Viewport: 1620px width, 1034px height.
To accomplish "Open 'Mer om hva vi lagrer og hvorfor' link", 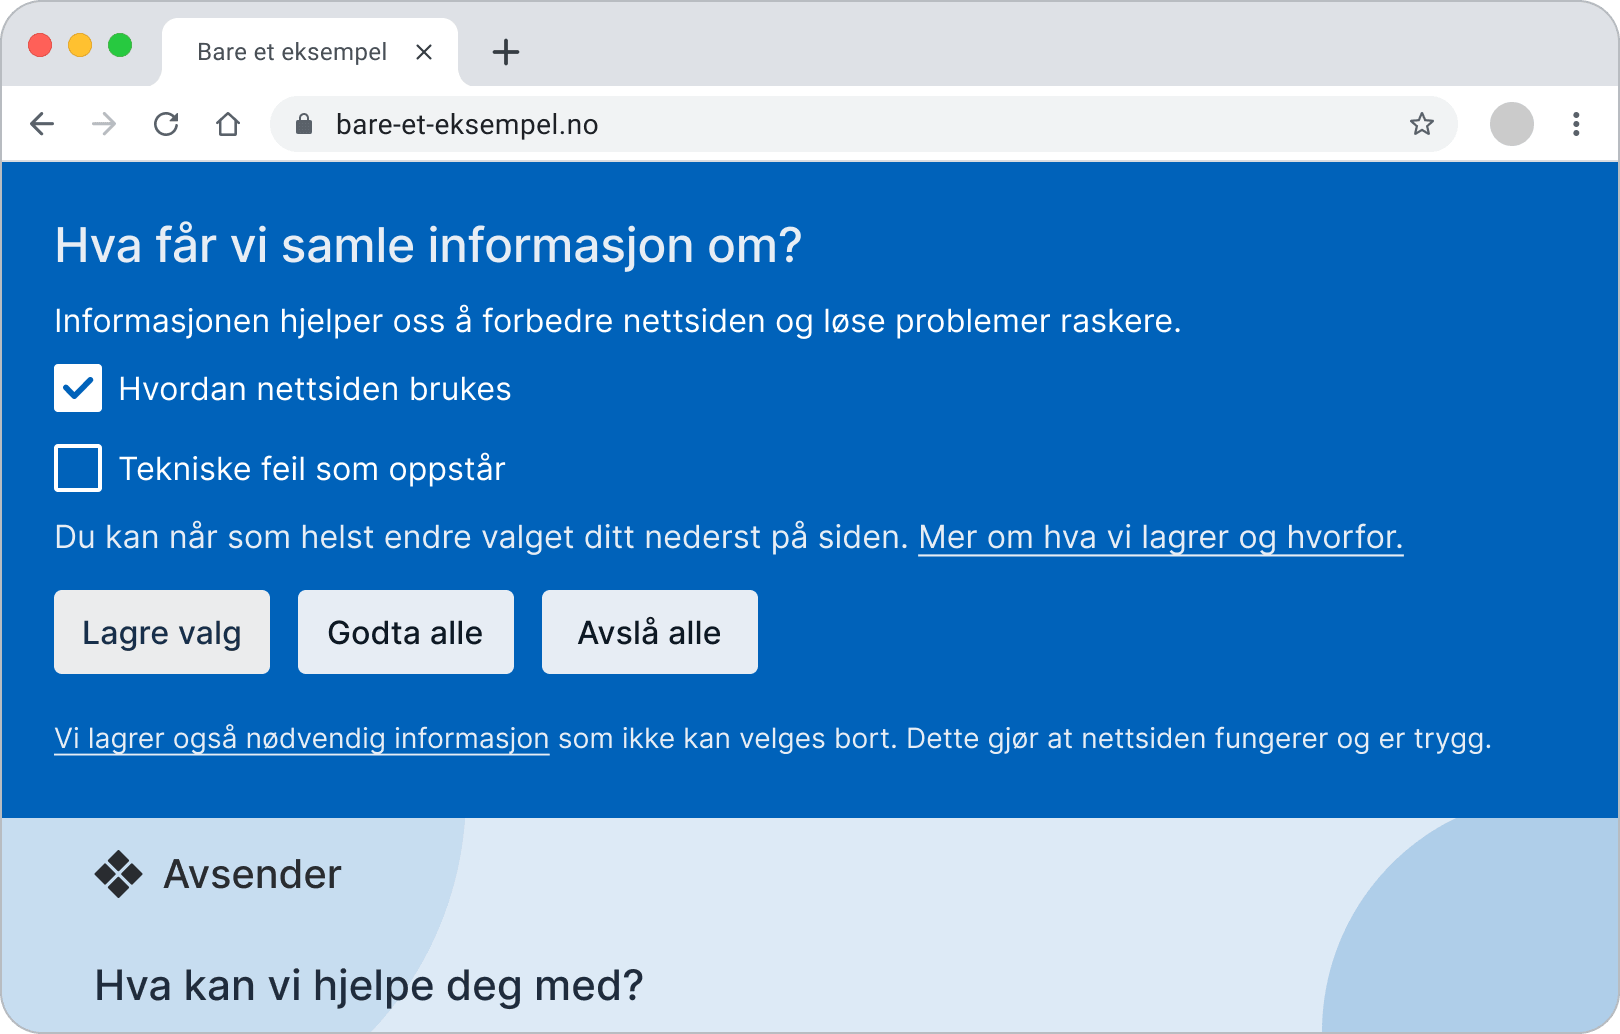I will [1161, 537].
